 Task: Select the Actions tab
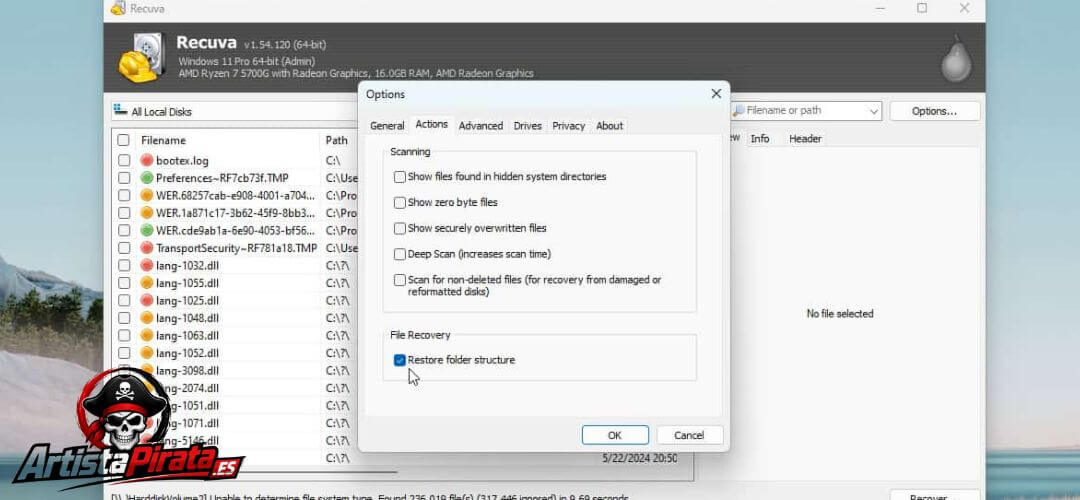[431, 125]
